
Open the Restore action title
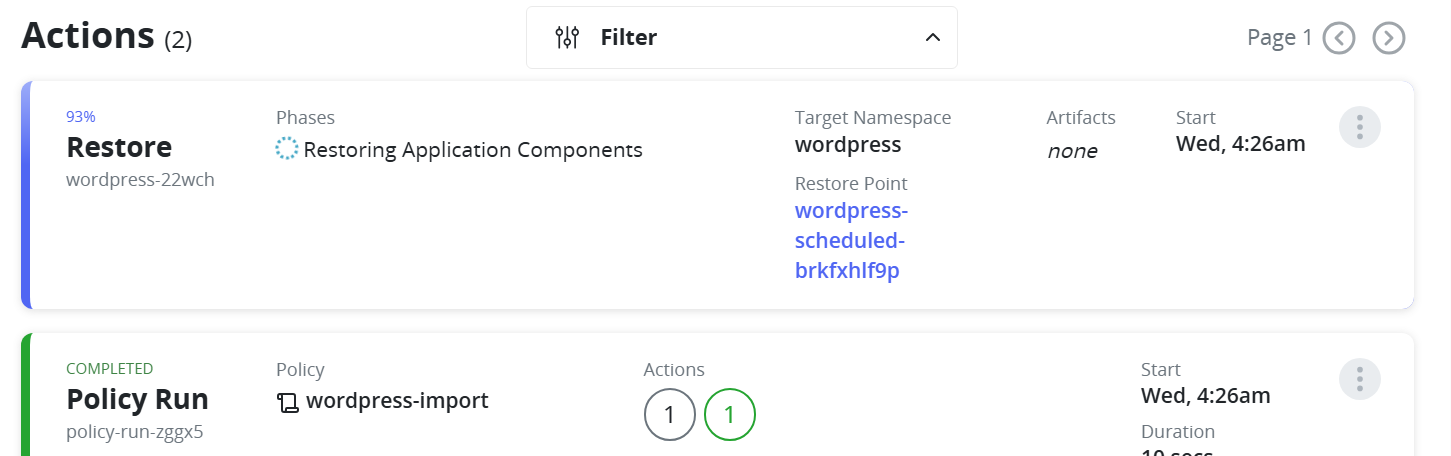coord(119,148)
